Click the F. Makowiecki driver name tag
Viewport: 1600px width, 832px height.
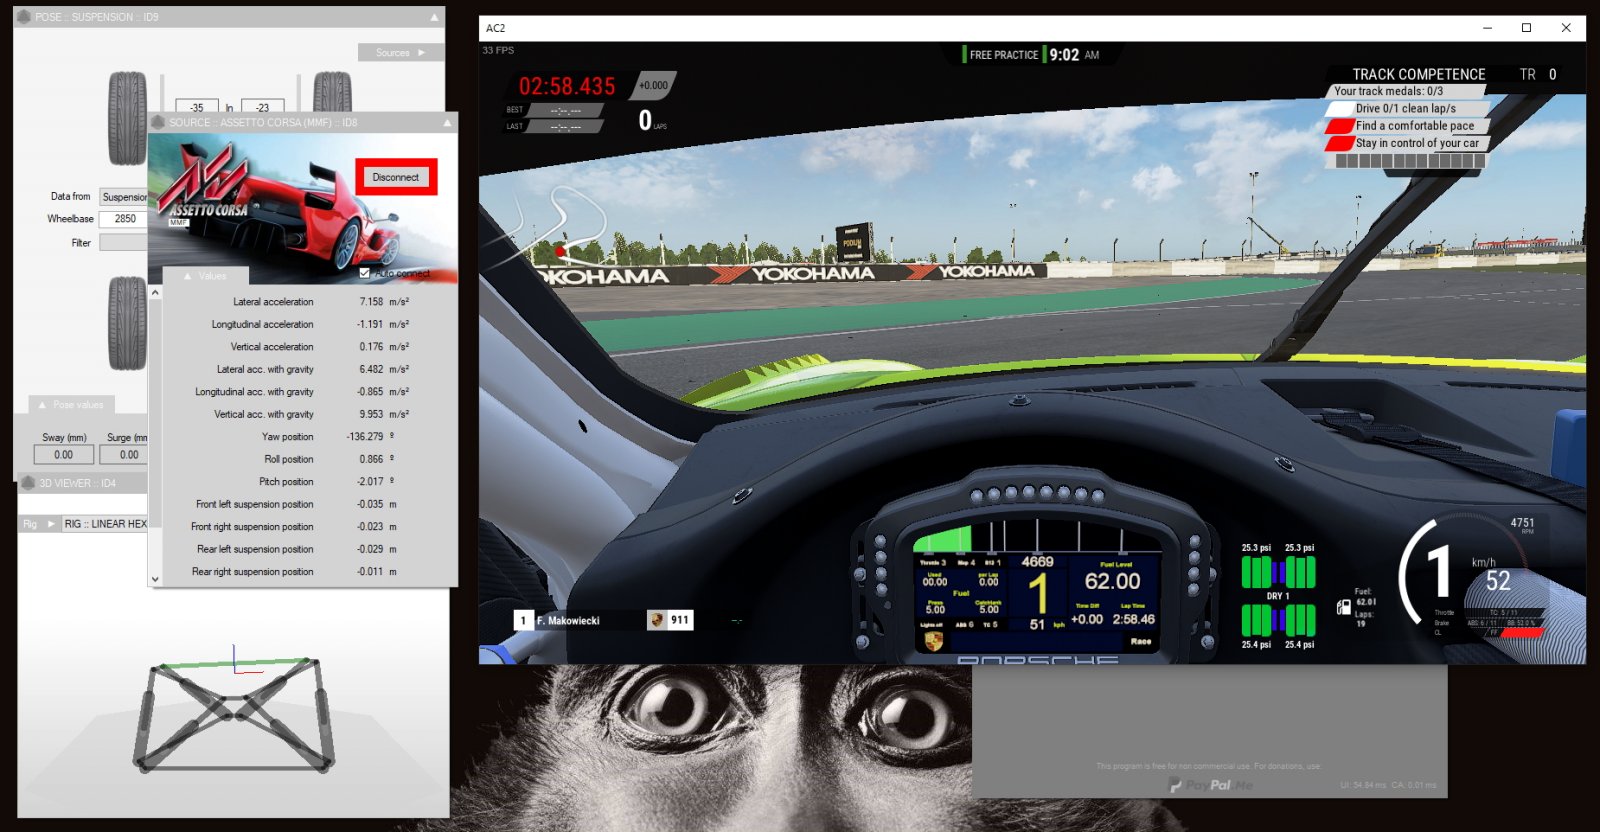568,621
